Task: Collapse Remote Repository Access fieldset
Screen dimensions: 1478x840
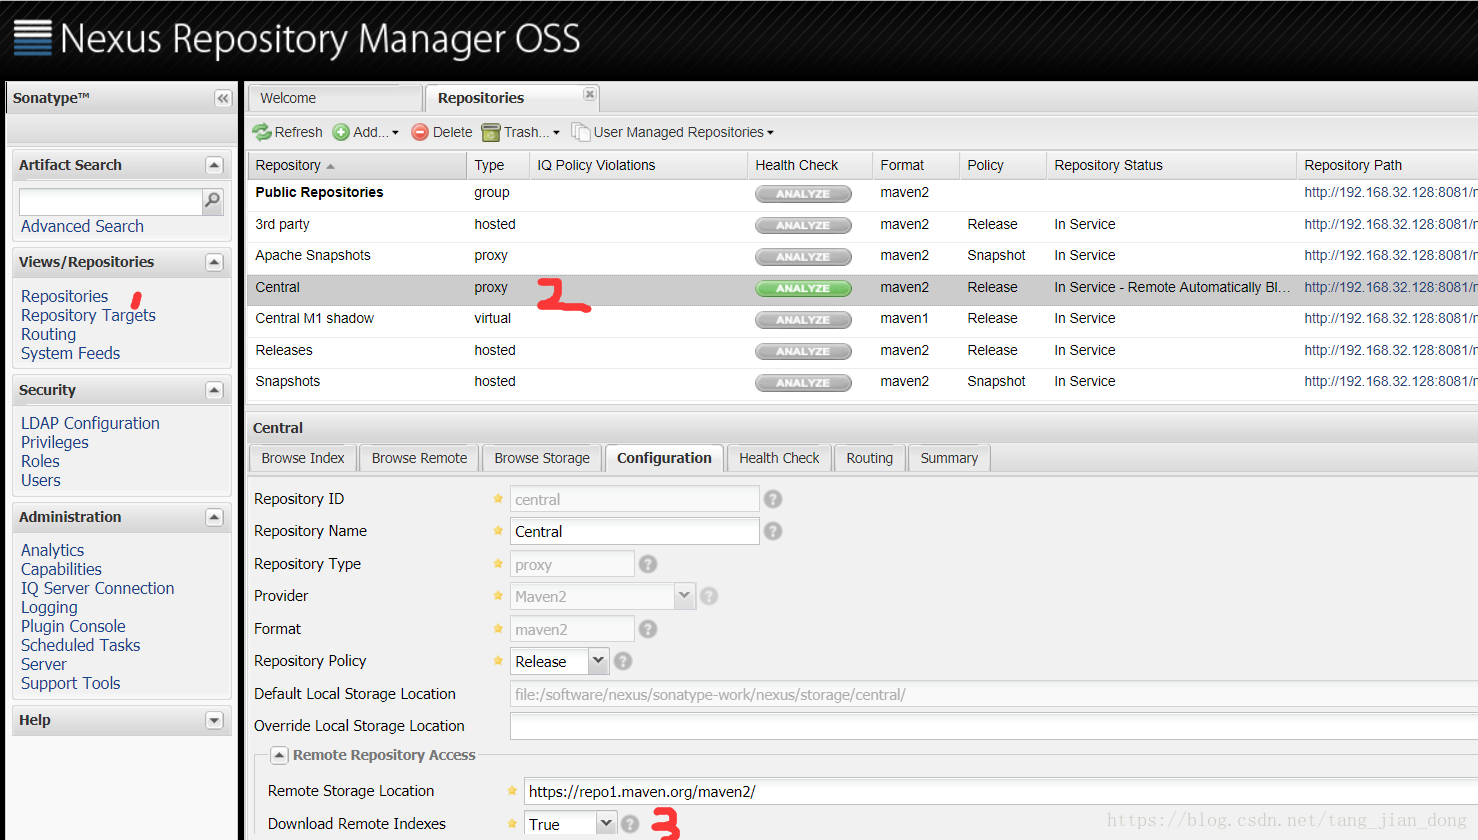Action: click(279, 755)
